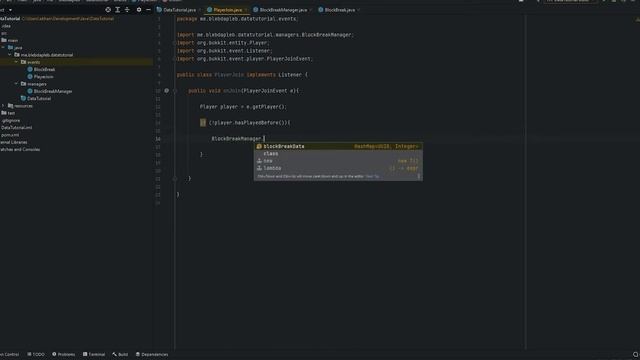Select .gitignore in the project tree
640x360 pixels.
pyautogui.click(x=11, y=120)
